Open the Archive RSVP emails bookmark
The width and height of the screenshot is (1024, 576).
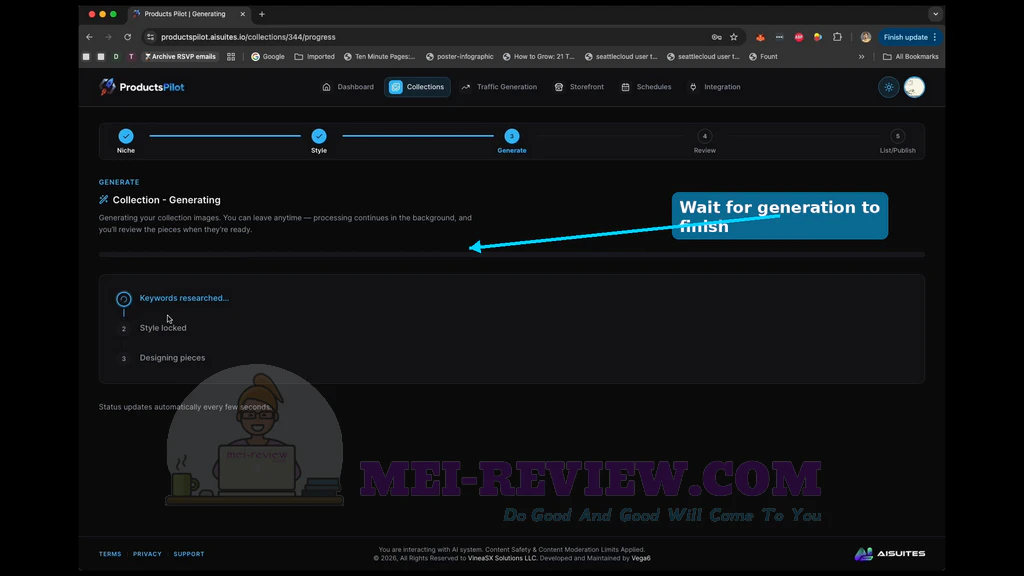pyautogui.click(x=180, y=57)
